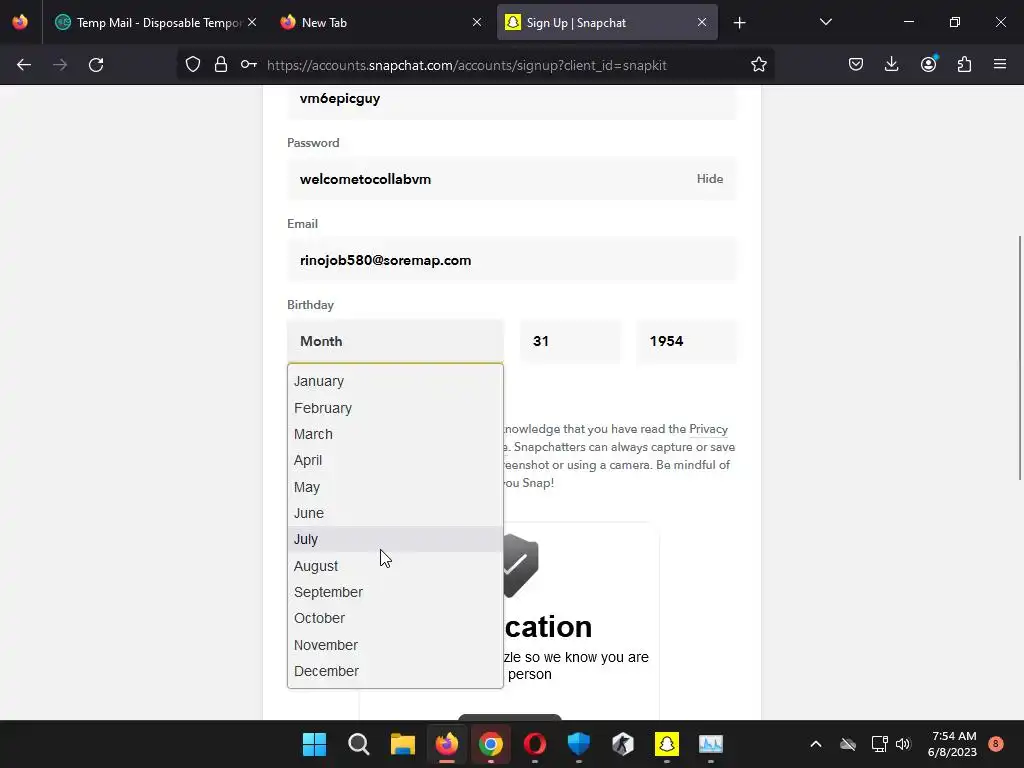Open the network status tray icon

coord(879,744)
